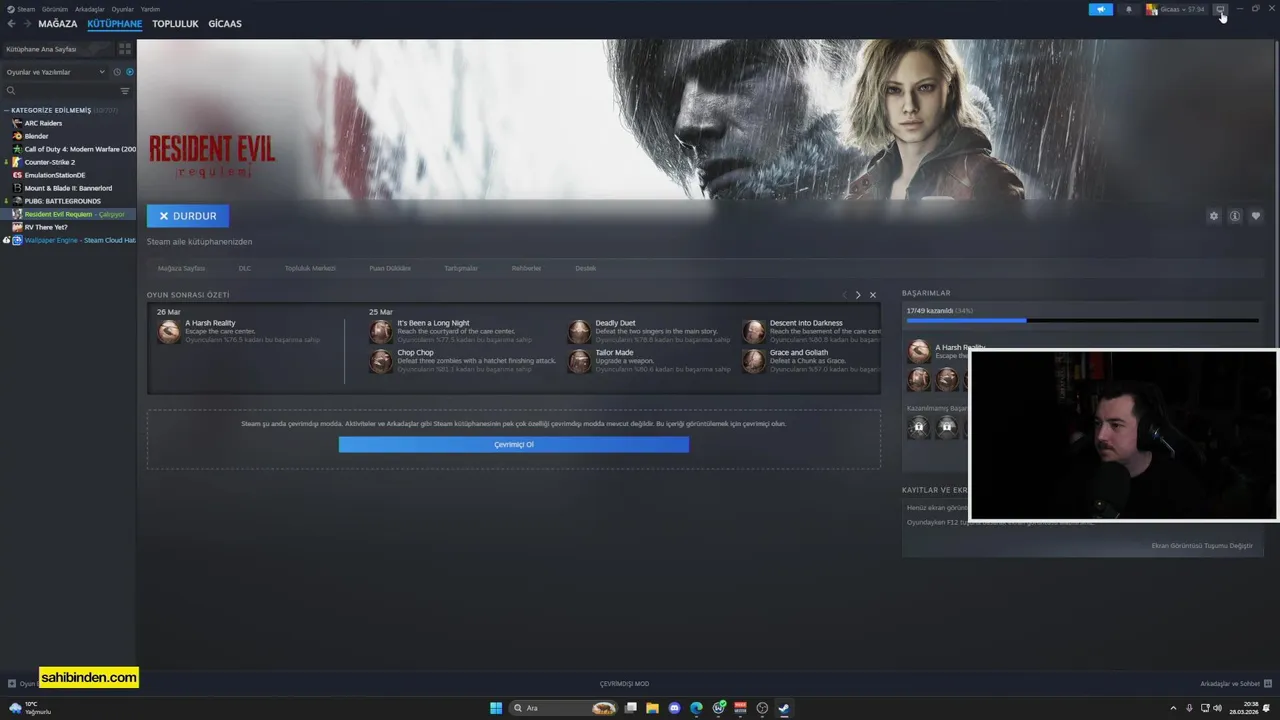1280x720 pixels.
Task: Click the Steam announcements megaphone button
Action: point(1100,9)
